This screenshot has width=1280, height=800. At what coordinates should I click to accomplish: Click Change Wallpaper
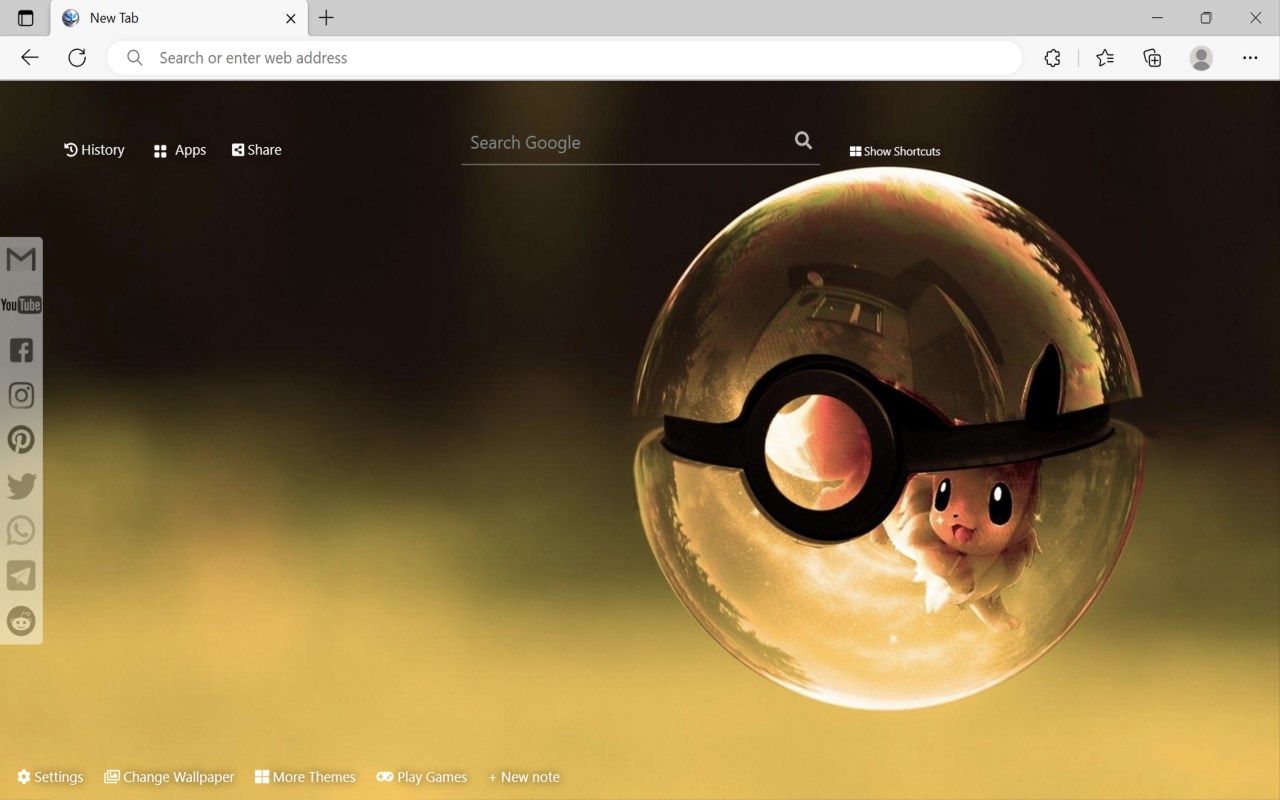point(169,777)
